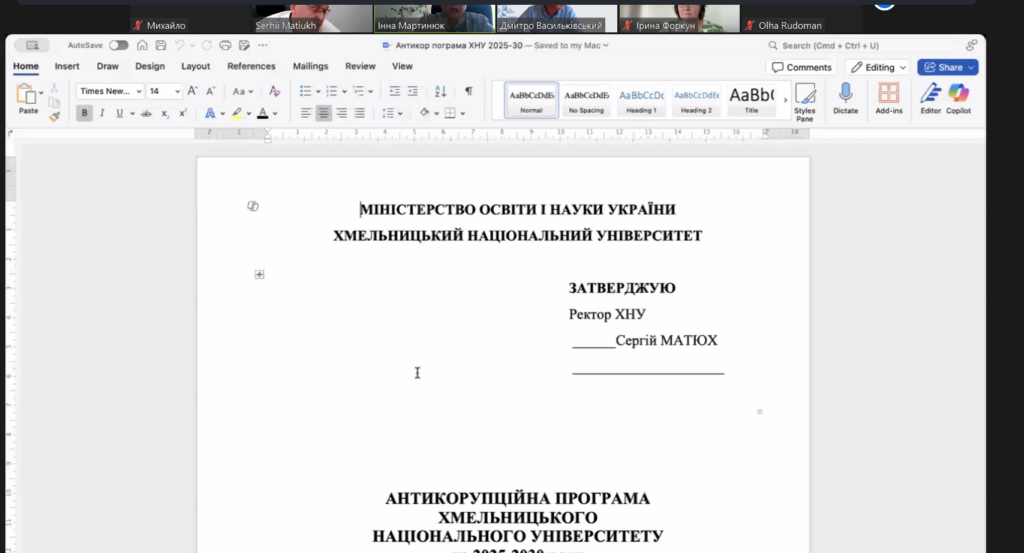Image resolution: width=1024 pixels, height=553 pixels.
Task: Toggle Bold formatting
Action: (84, 113)
